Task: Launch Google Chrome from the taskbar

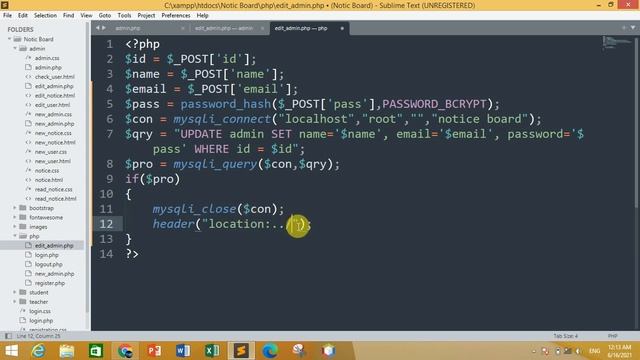Action: click(125, 351)
